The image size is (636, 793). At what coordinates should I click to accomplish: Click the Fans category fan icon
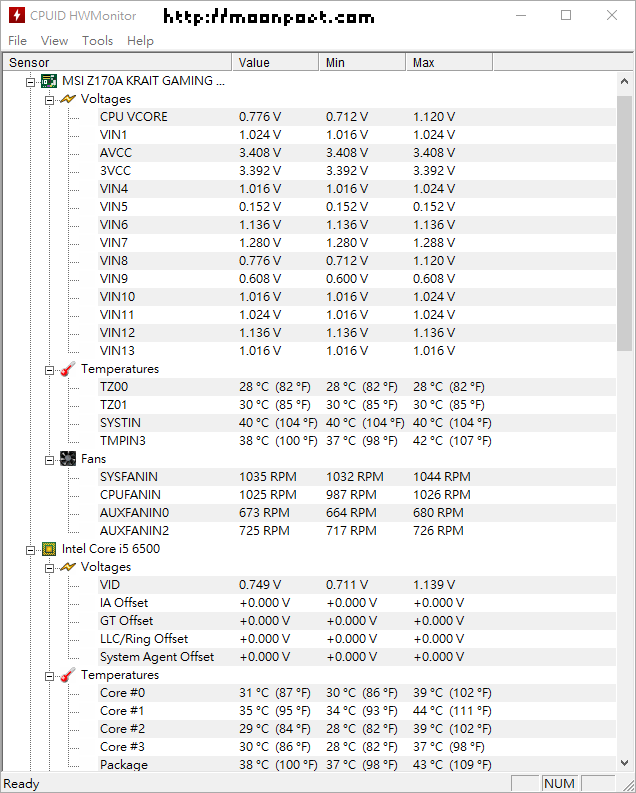point(67,459)
